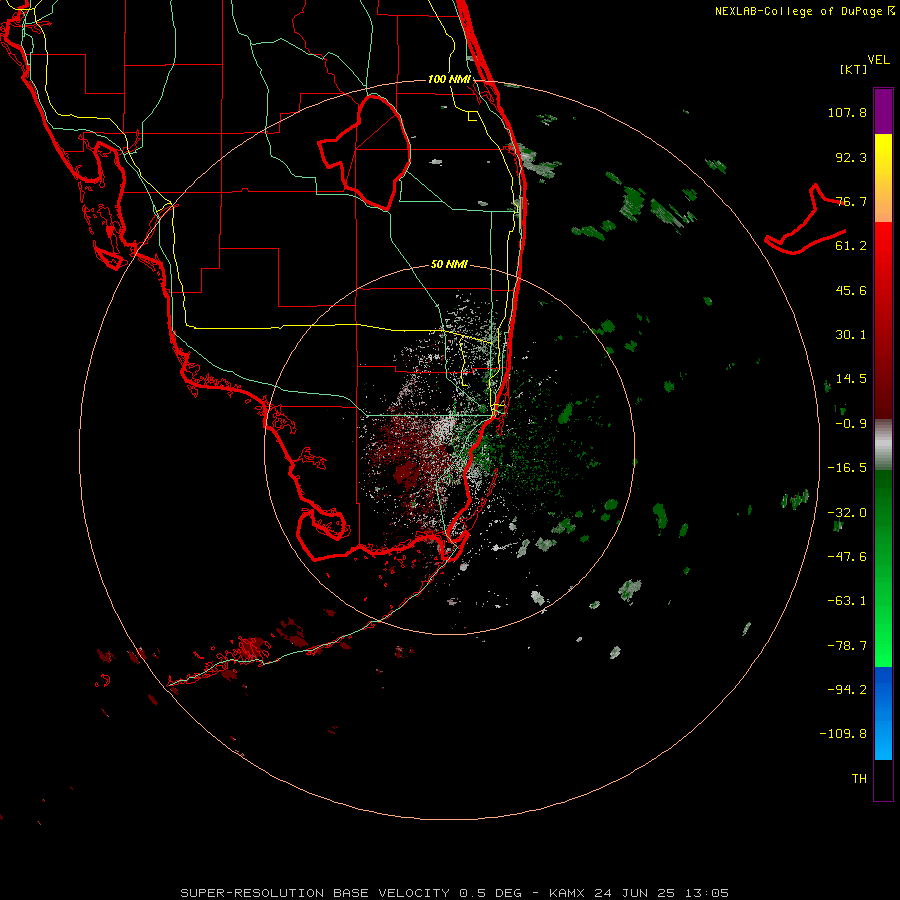Viewport: 900px width, 900px height.
Task: Click the 45.6 legend value
Action: 851,290
